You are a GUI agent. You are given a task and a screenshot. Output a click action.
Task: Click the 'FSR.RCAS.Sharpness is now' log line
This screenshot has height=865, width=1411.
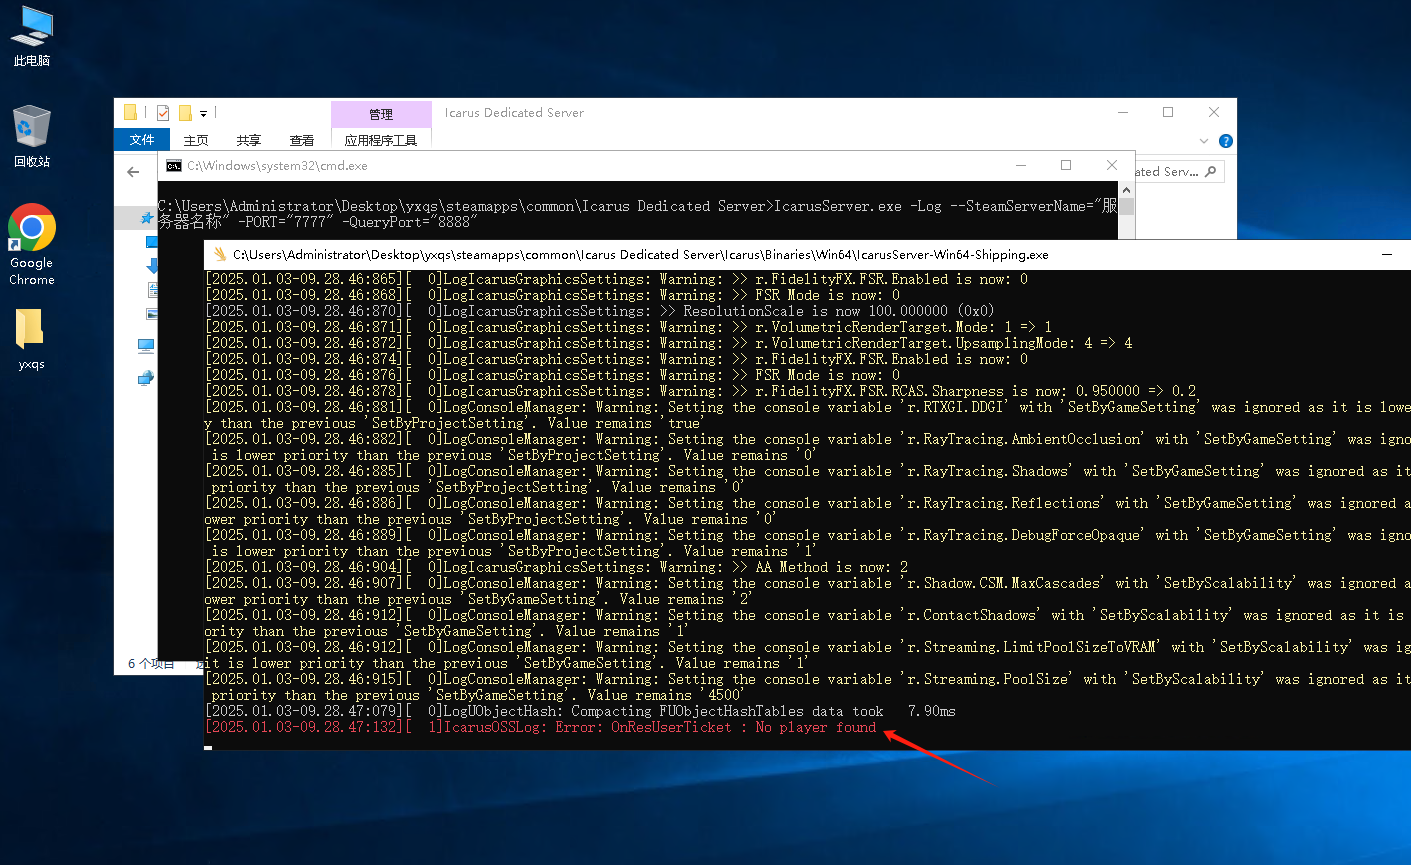click(701, 391)
